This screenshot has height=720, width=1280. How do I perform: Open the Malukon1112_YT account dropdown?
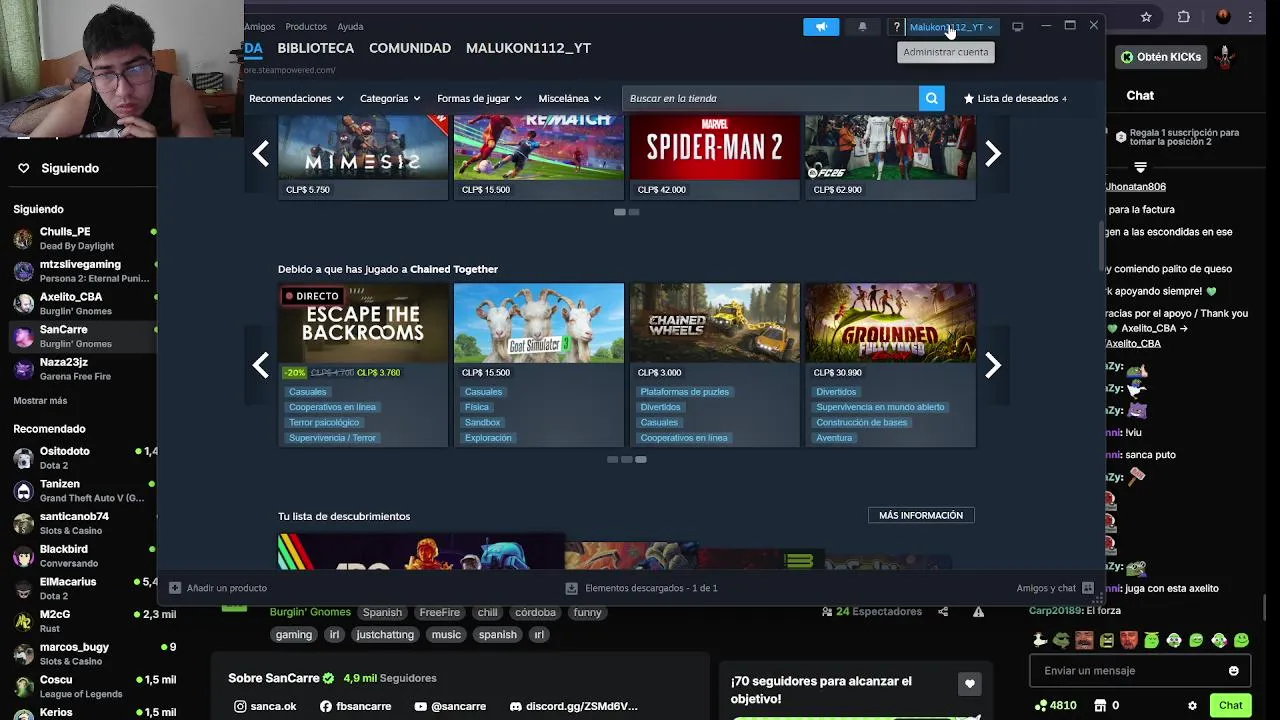click(x=951, y=27)
